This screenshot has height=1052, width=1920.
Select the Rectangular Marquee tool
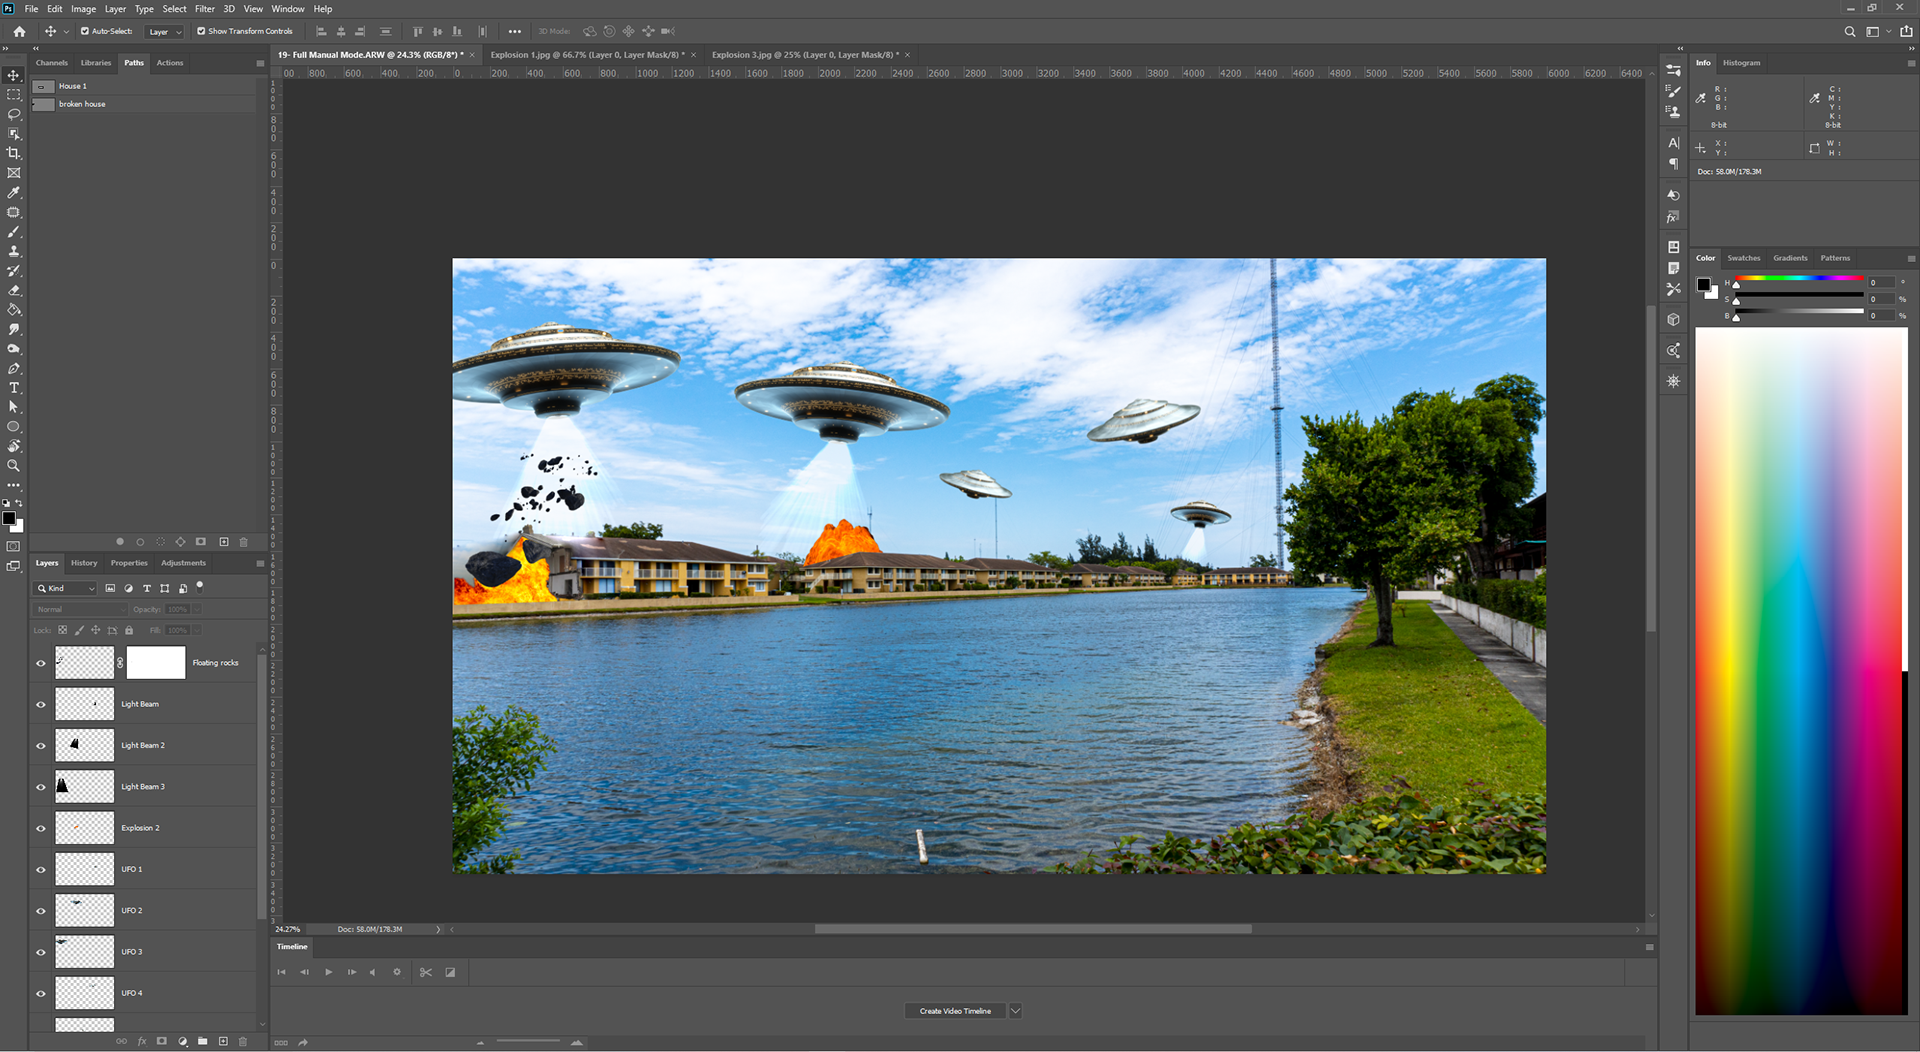click(14, 95)
